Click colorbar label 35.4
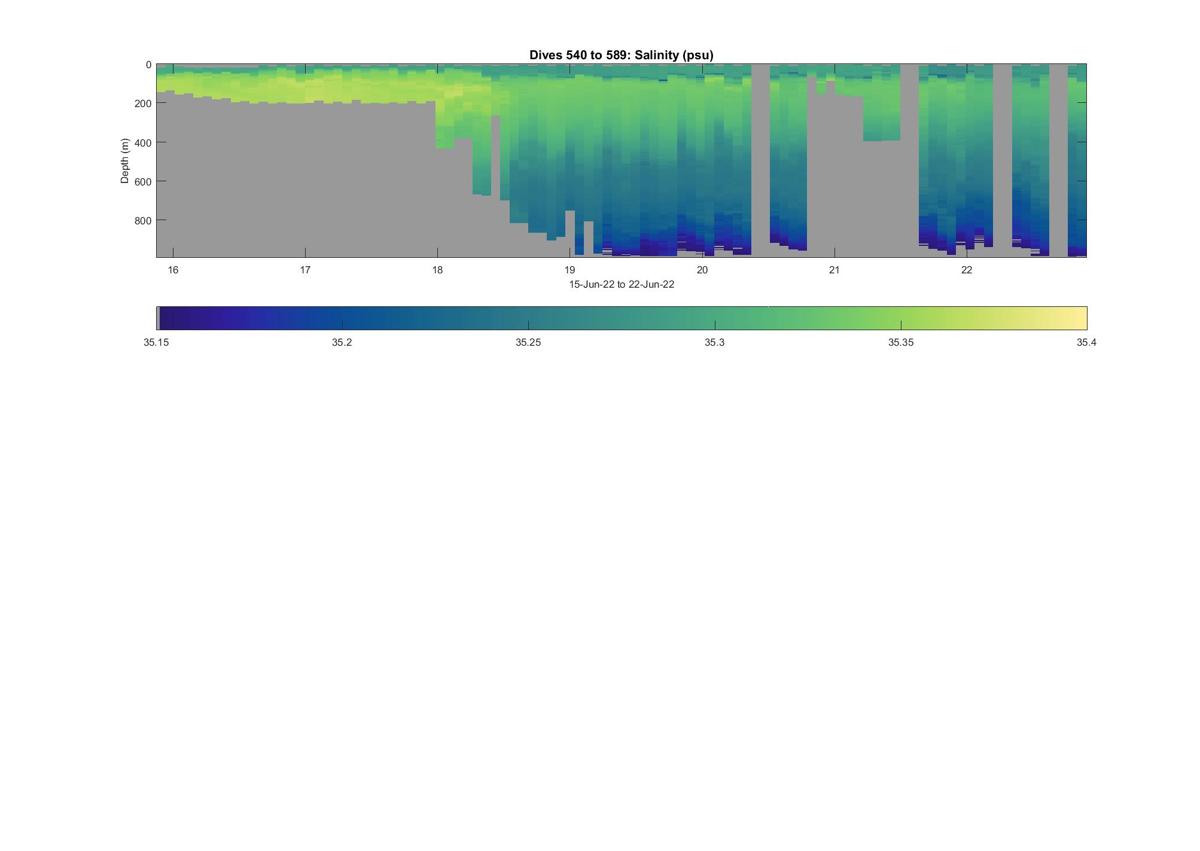1200x851 pixels. pos(1086,342)
